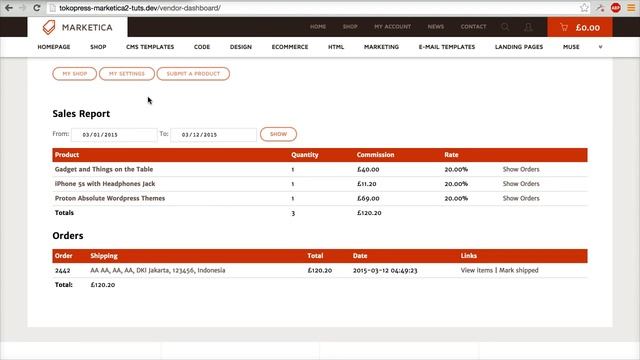The height and width of the screenshot is (360, 640).
Task: Open E-MAIL TEMPLATES category
Action: click(447, 47)
